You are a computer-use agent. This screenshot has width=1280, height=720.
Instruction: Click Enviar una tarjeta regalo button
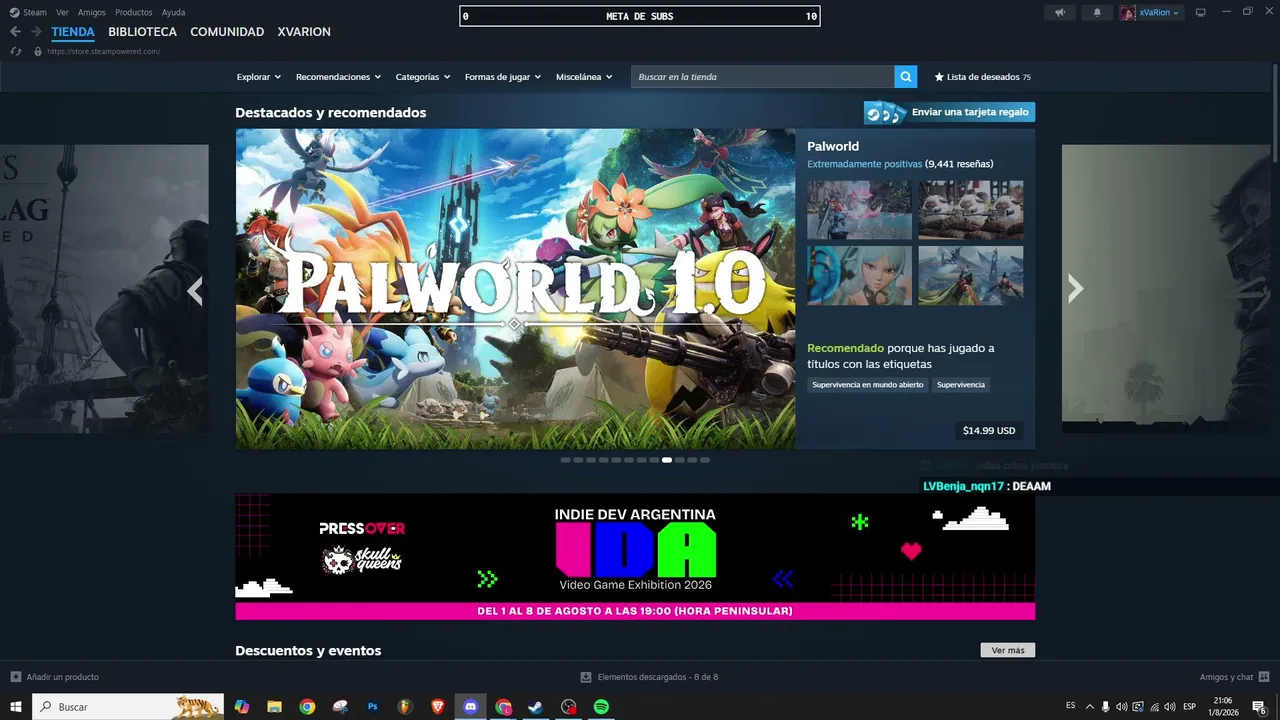949,112
